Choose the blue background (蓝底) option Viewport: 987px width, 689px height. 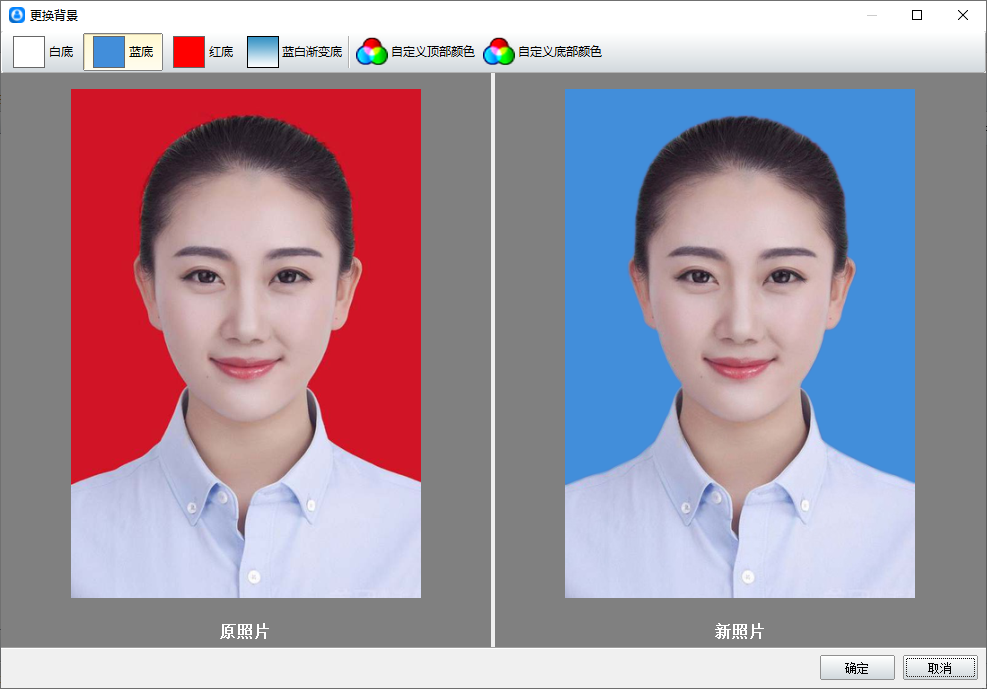[123, 52]
